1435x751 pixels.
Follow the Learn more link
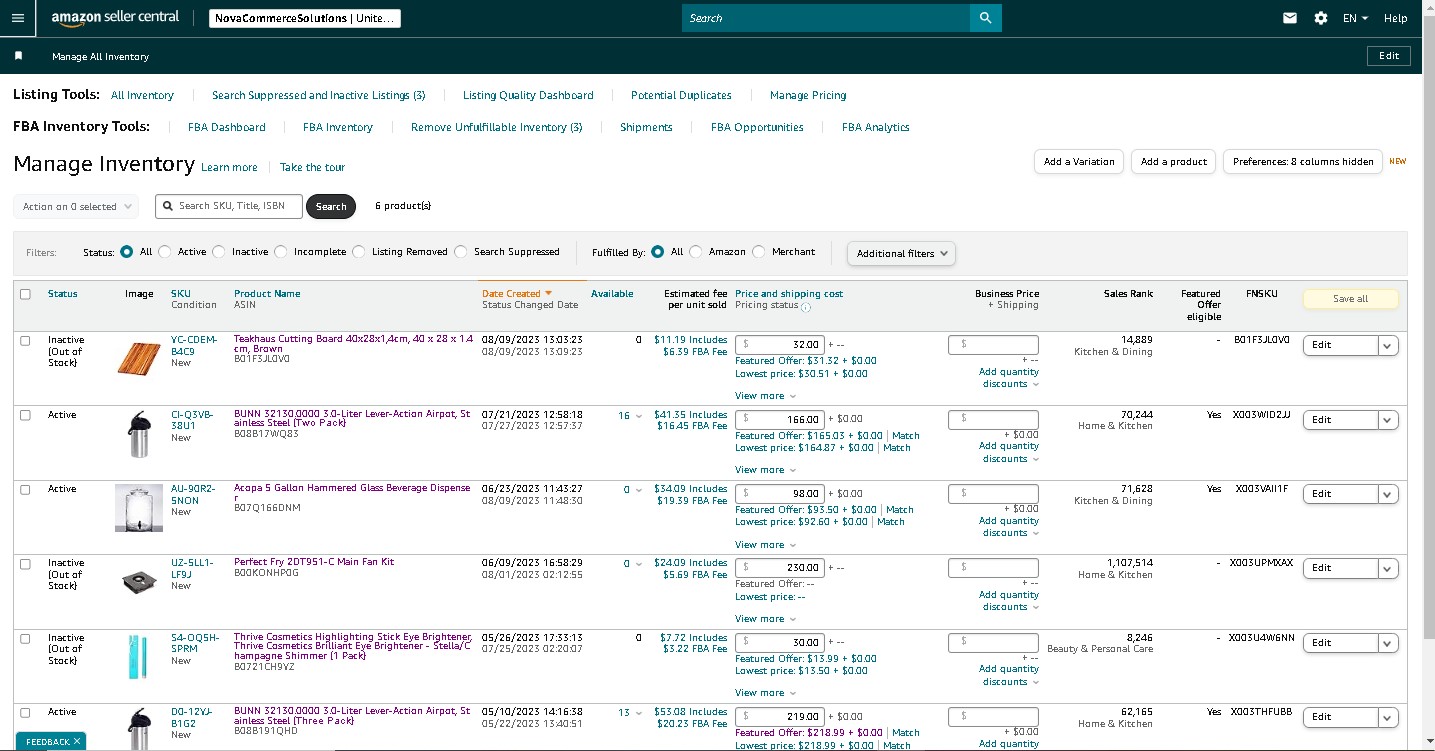229,167
